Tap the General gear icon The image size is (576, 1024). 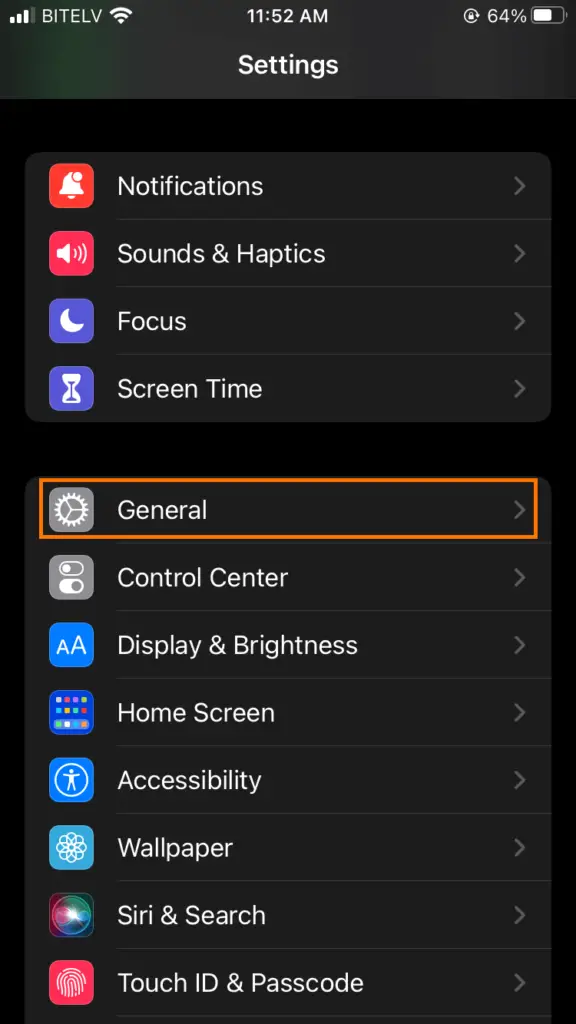(x=71, y=510)
